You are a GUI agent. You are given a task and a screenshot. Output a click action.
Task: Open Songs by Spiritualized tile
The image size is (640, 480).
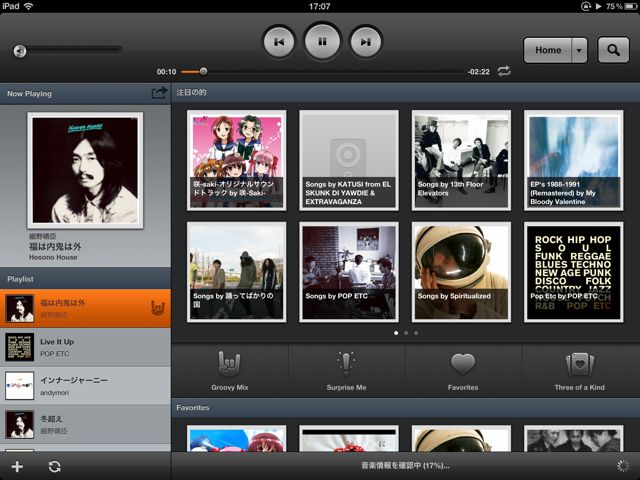point(461,272)
